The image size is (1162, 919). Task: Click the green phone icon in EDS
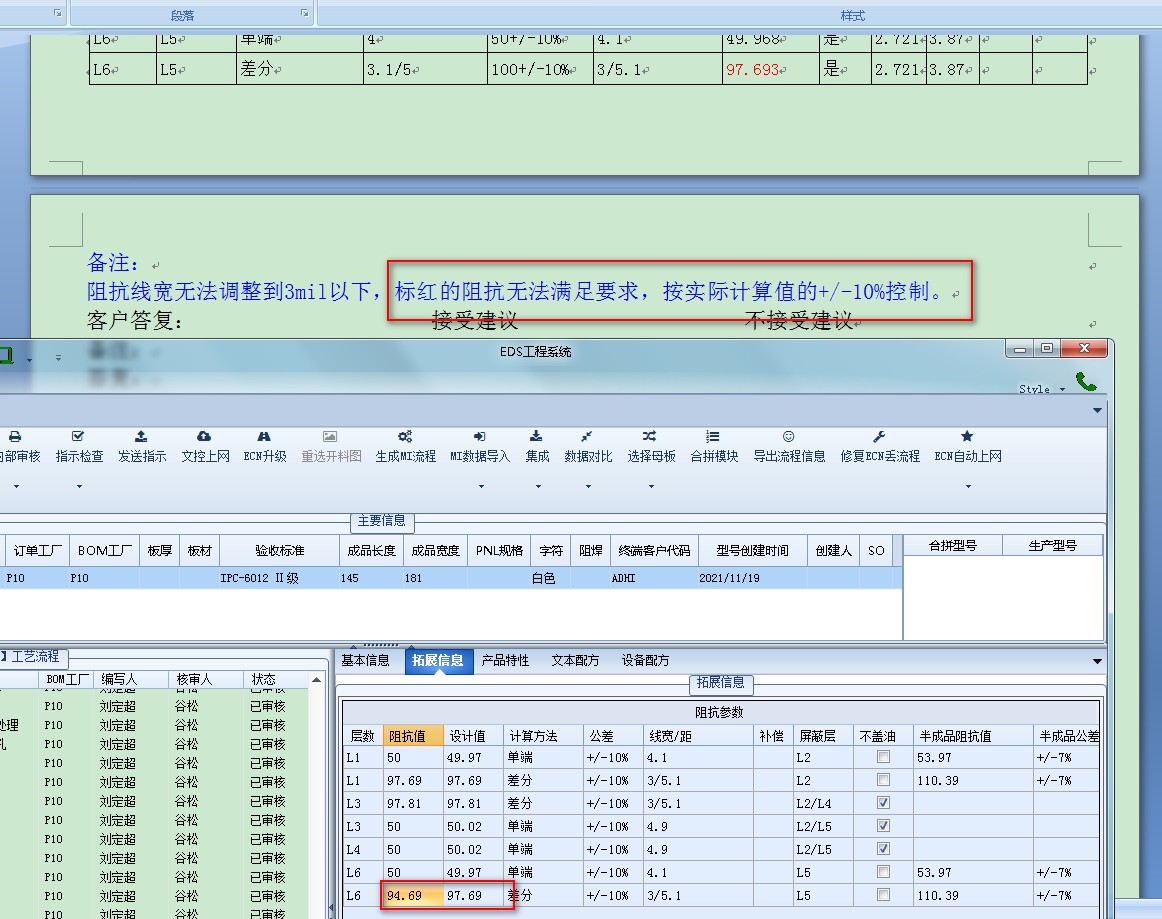(1086, 382)
